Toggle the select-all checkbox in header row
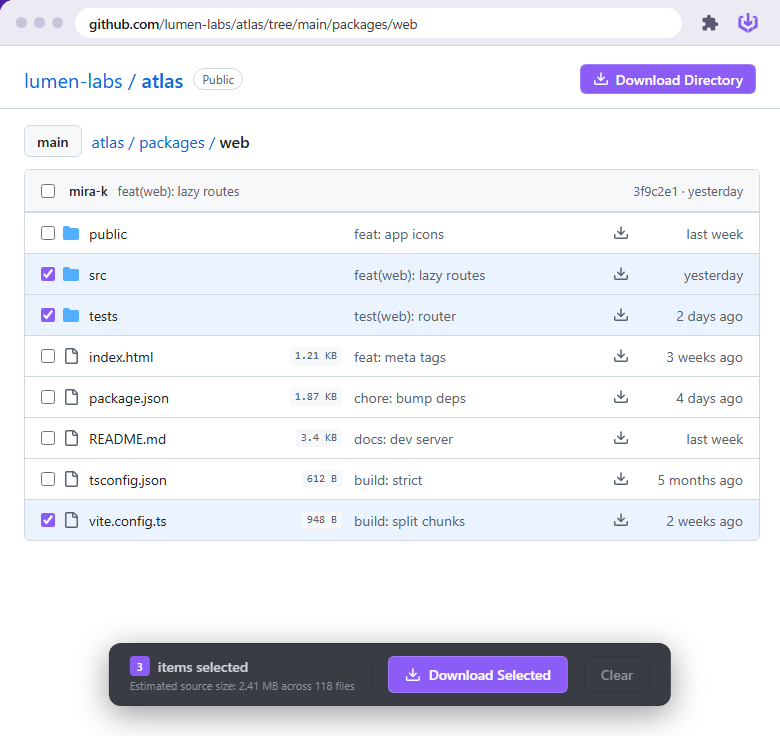Image resolution: width=780 pixels, height=736 pixels. click(48, 191)
